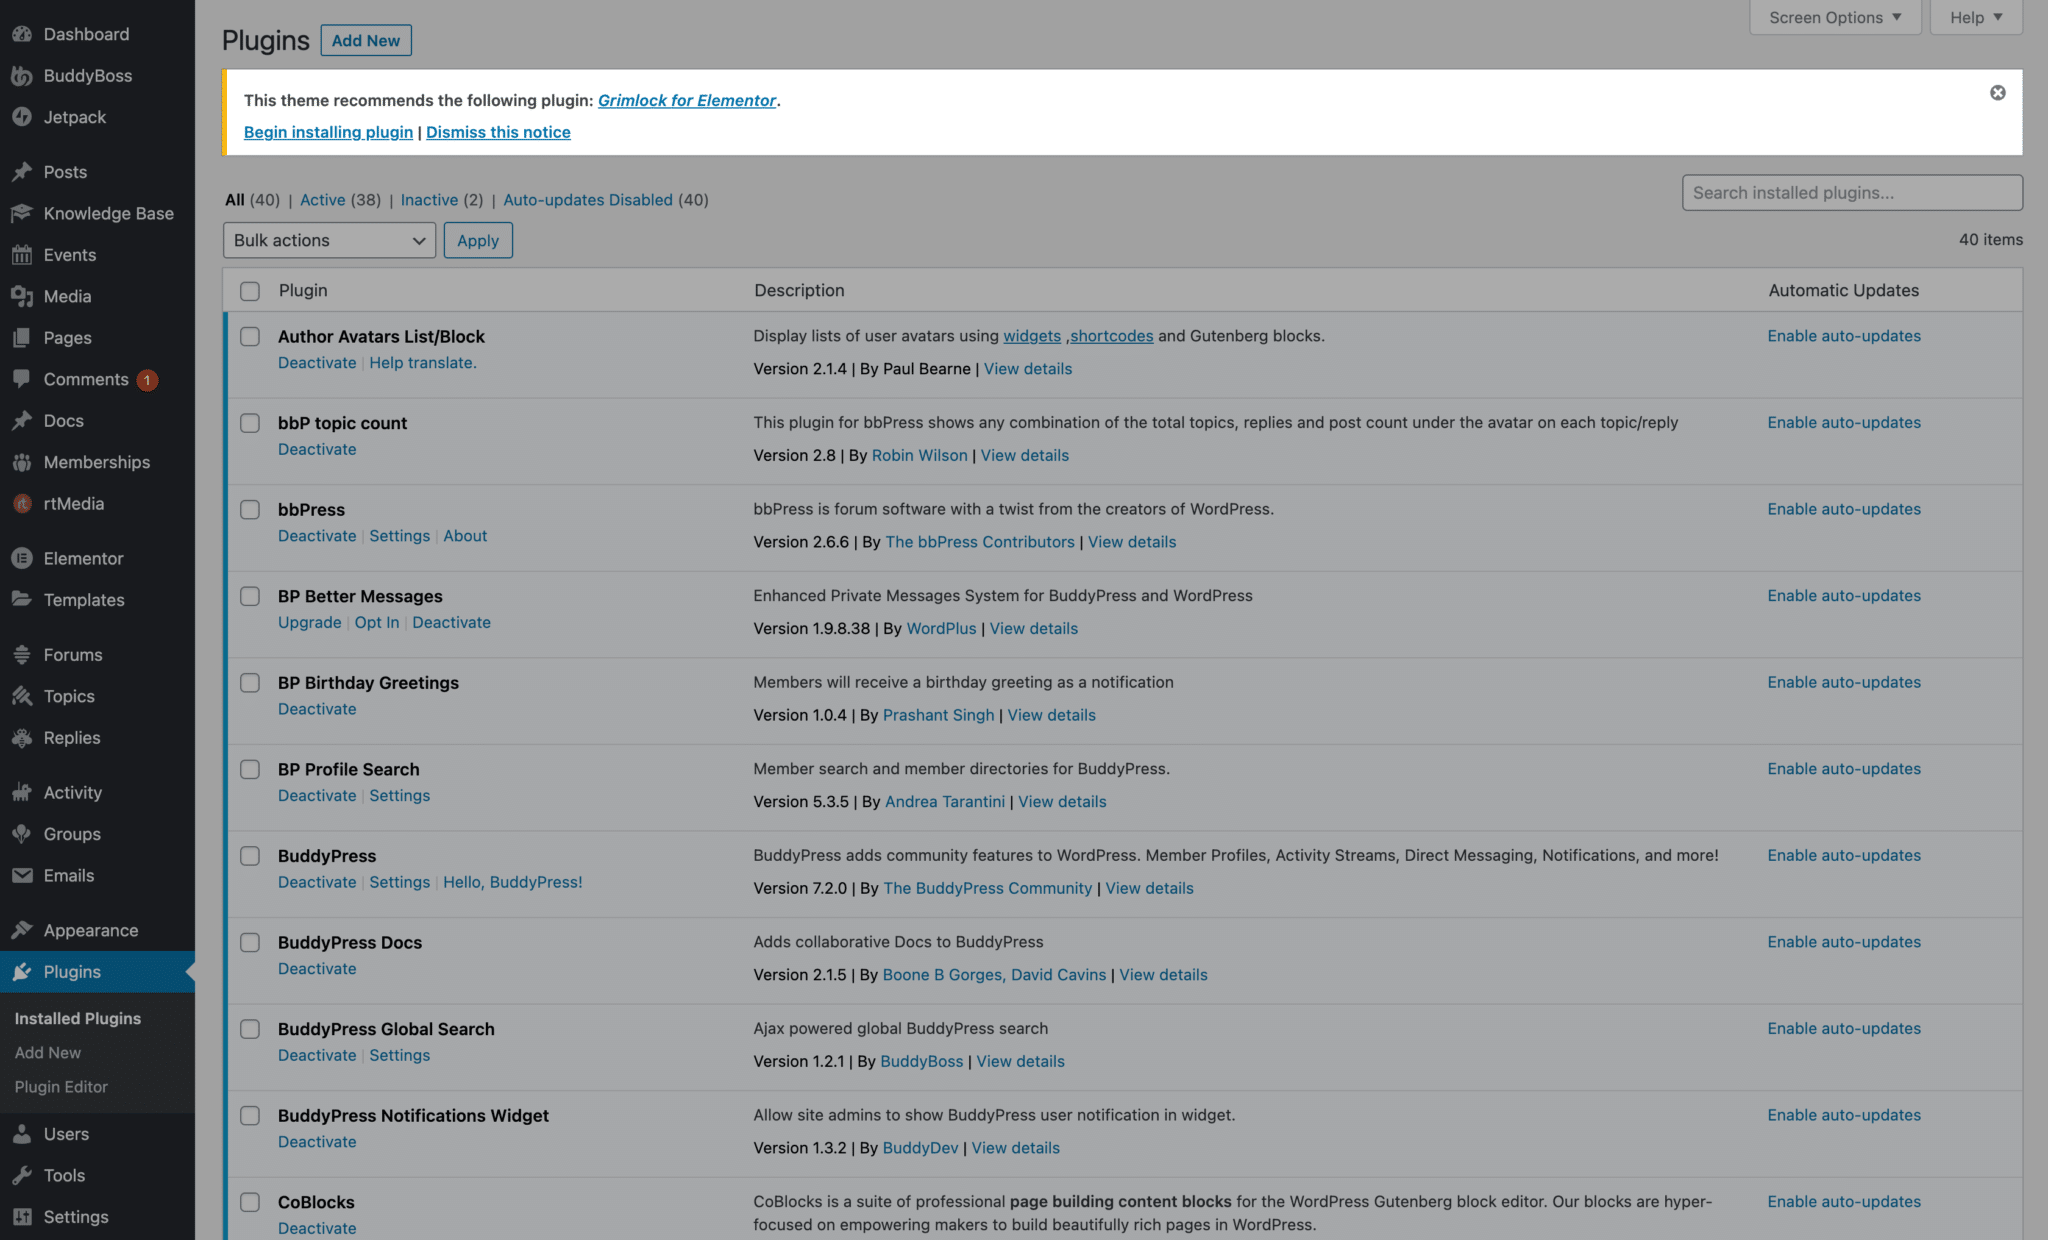Open the widgets link in Author Avatars description
This screenshot has width=2048, height=1240.
click(x=1032, y=336)
